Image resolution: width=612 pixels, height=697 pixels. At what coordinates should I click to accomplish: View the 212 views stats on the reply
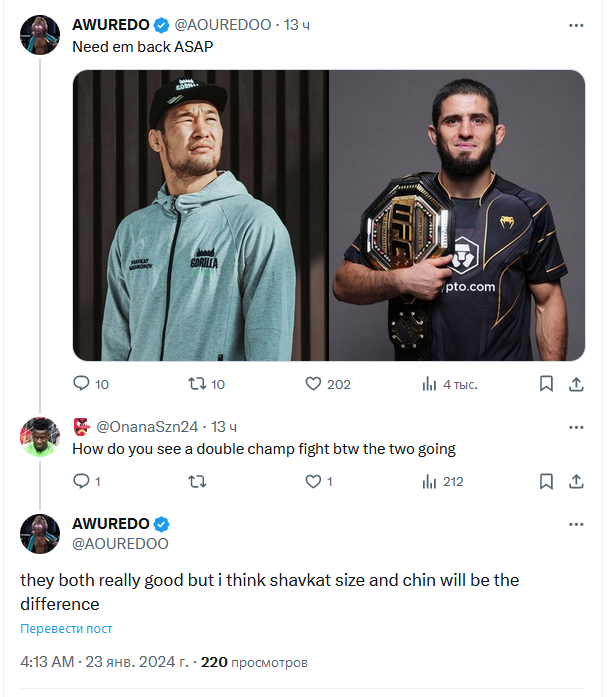[431, 481]
